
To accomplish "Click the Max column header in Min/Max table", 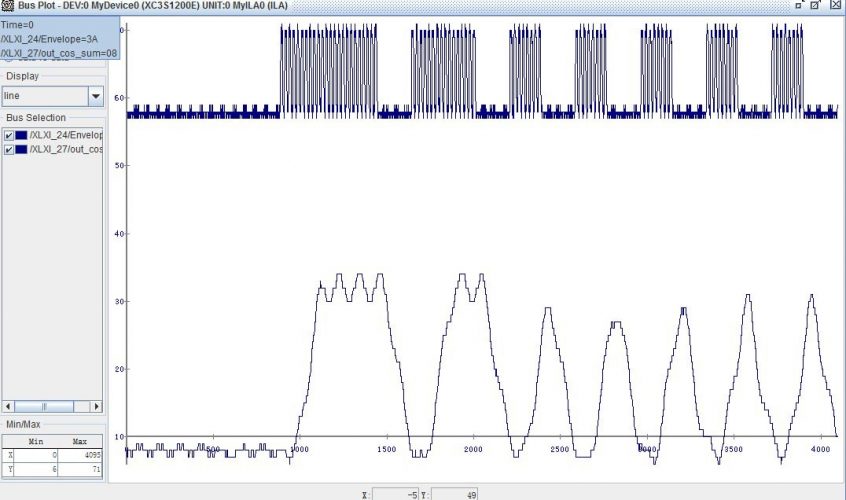I will [80, 441].
